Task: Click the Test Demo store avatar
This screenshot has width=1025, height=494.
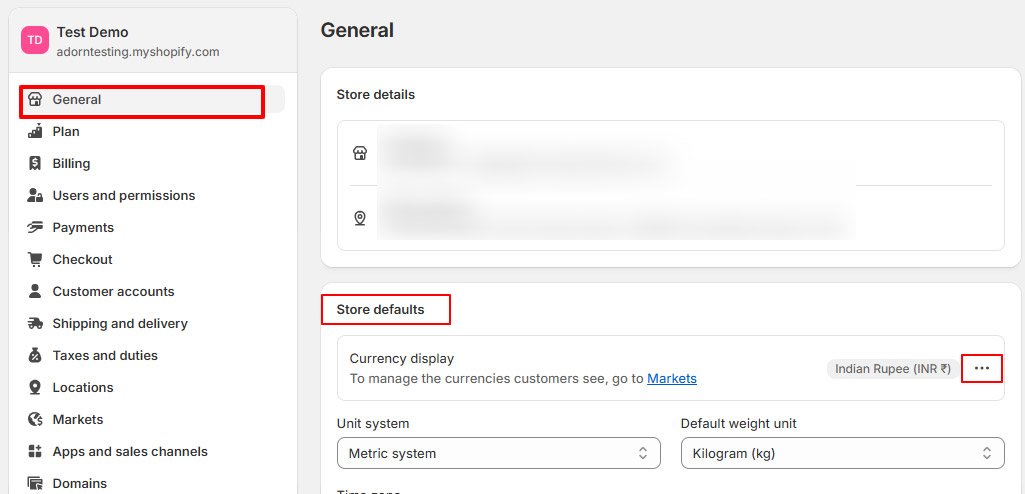Action: coord(35,40)
